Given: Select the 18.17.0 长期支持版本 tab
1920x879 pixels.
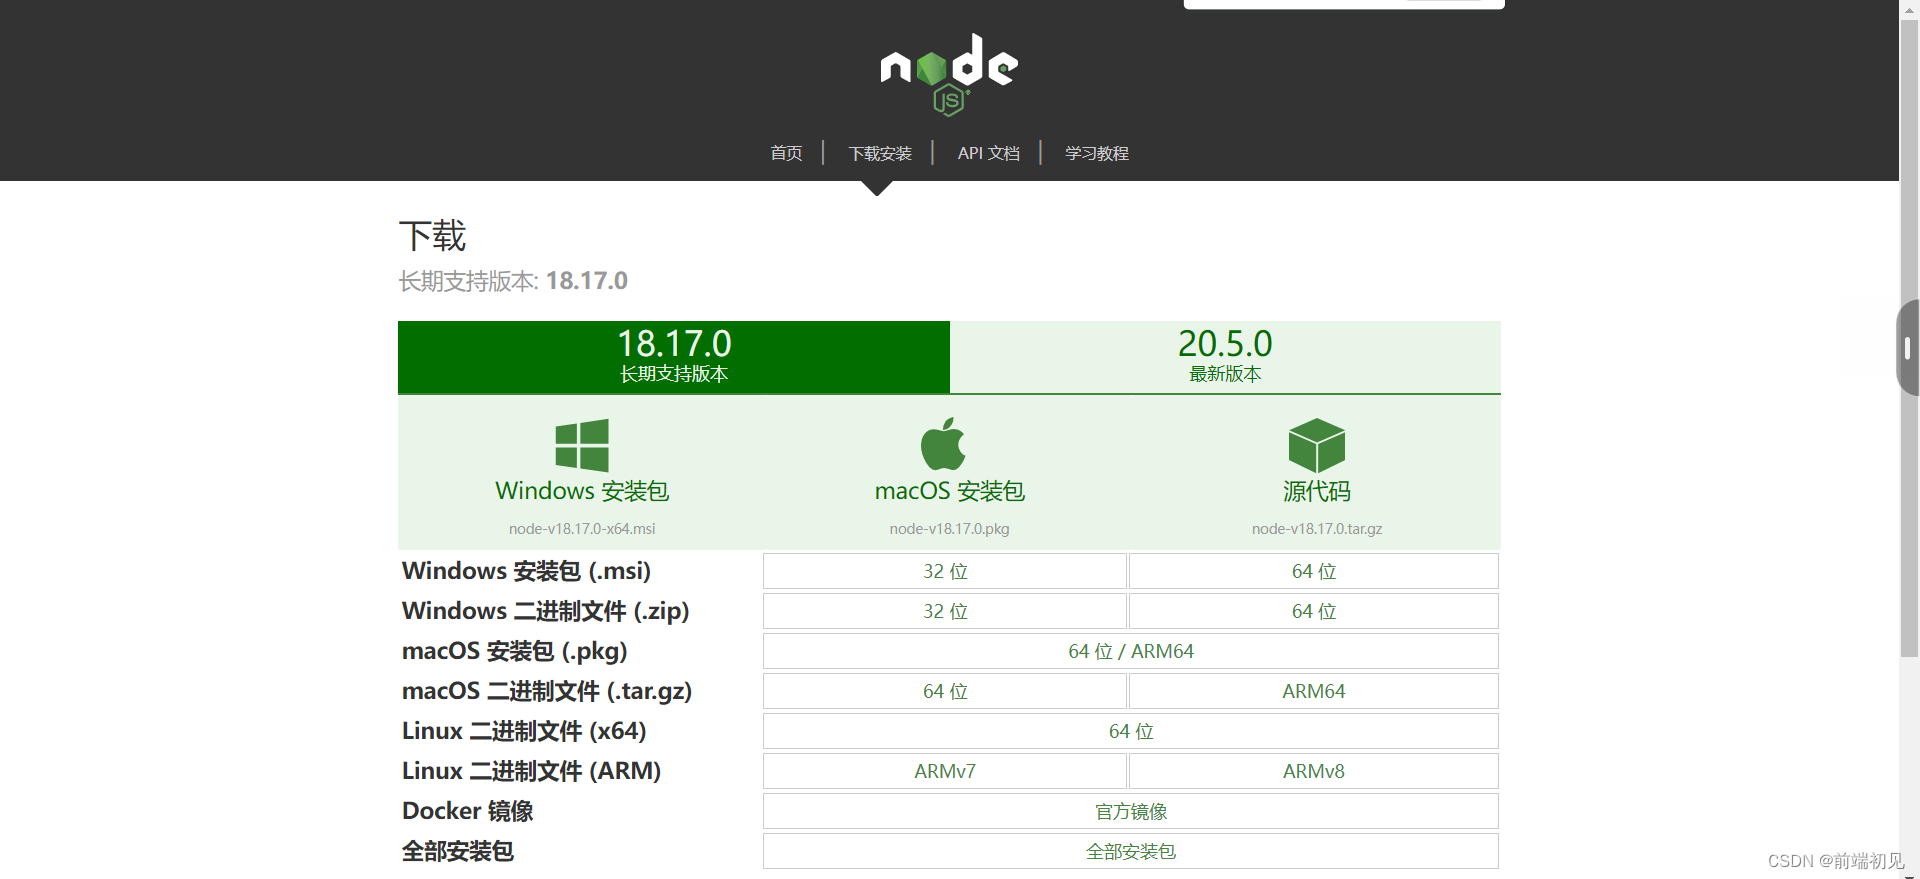Looking at the screenshot, I should pos(674,357).
